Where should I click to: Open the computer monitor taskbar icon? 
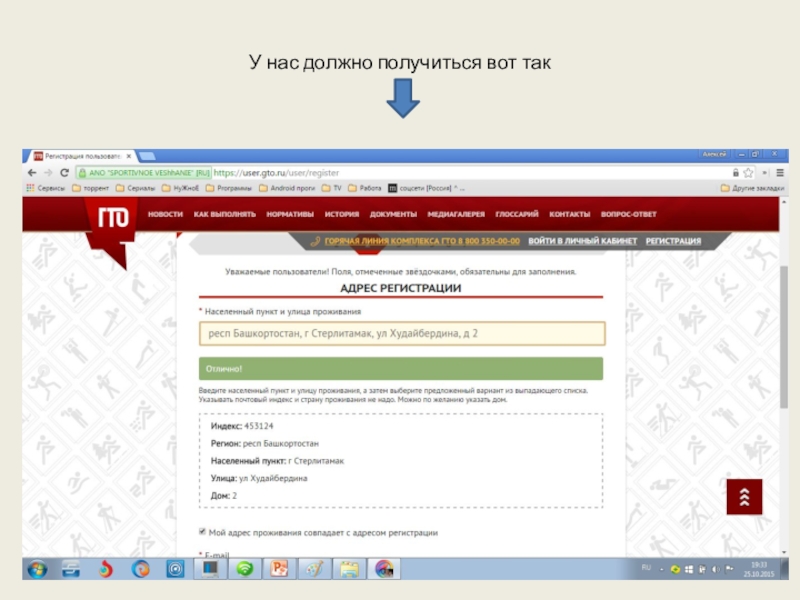coord(210,569)
